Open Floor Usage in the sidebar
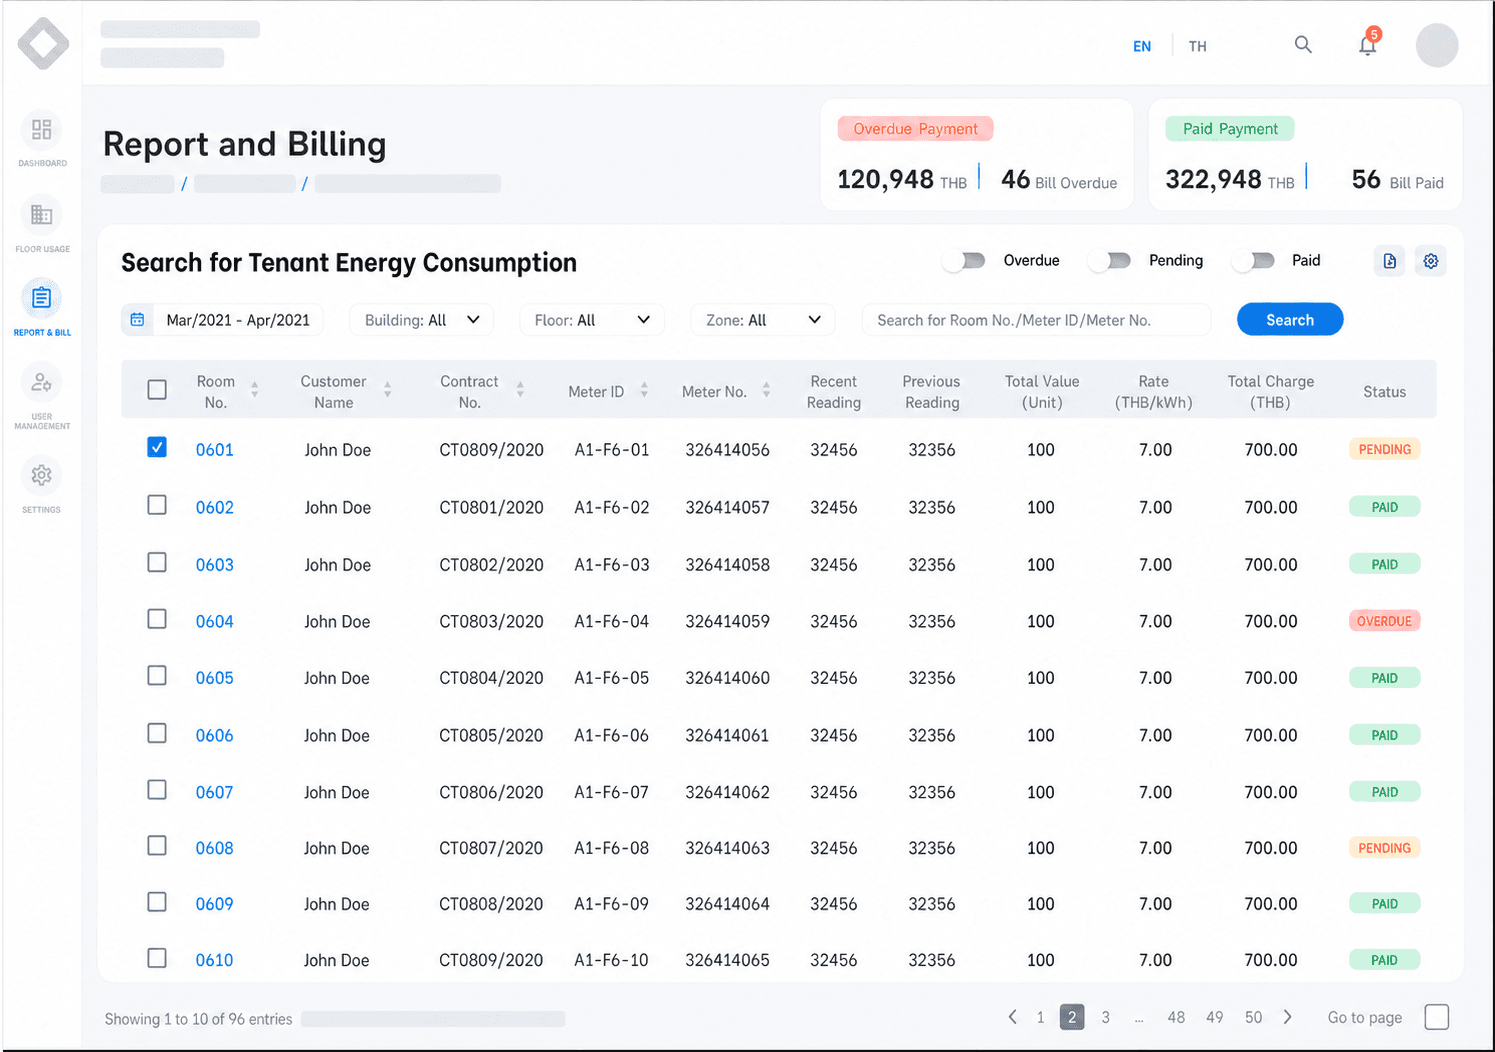The width and height of the screenshot is (1495, 1052). (41, 215)
